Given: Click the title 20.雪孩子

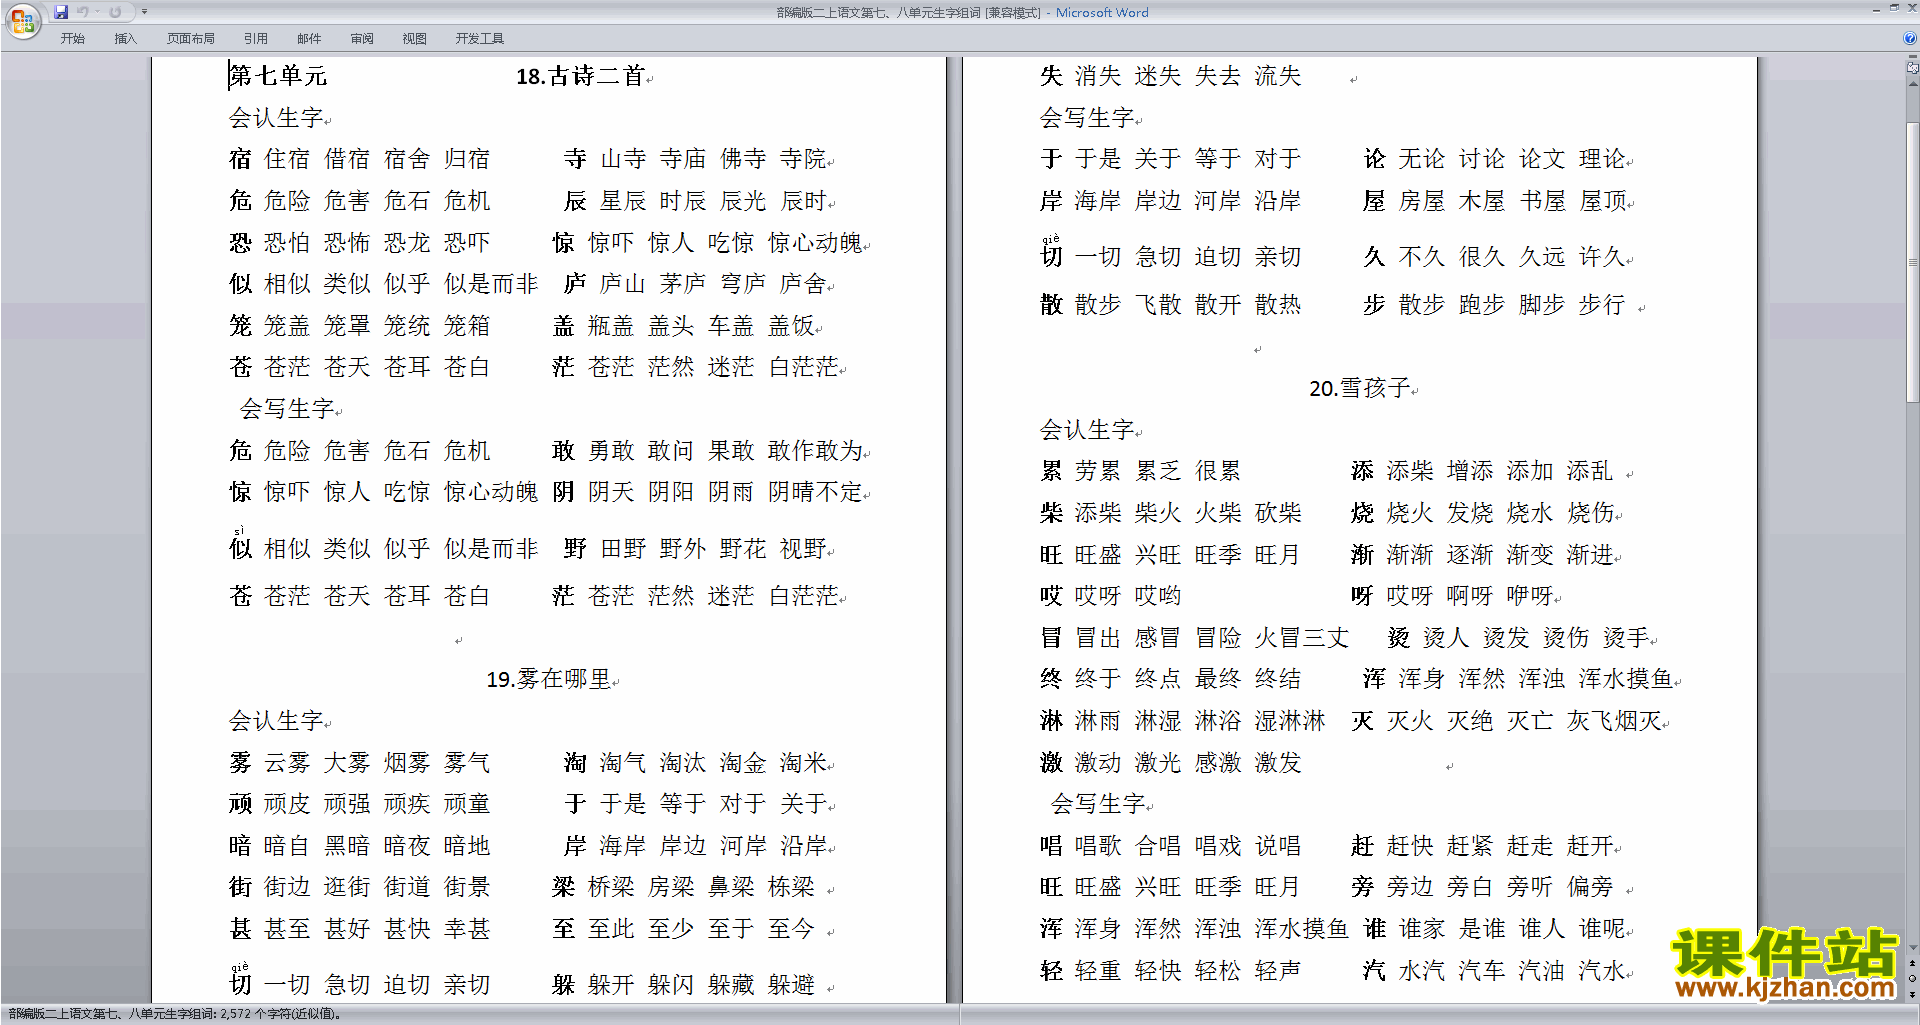Looking at the screenshot, I should [x=1360, y=388].
